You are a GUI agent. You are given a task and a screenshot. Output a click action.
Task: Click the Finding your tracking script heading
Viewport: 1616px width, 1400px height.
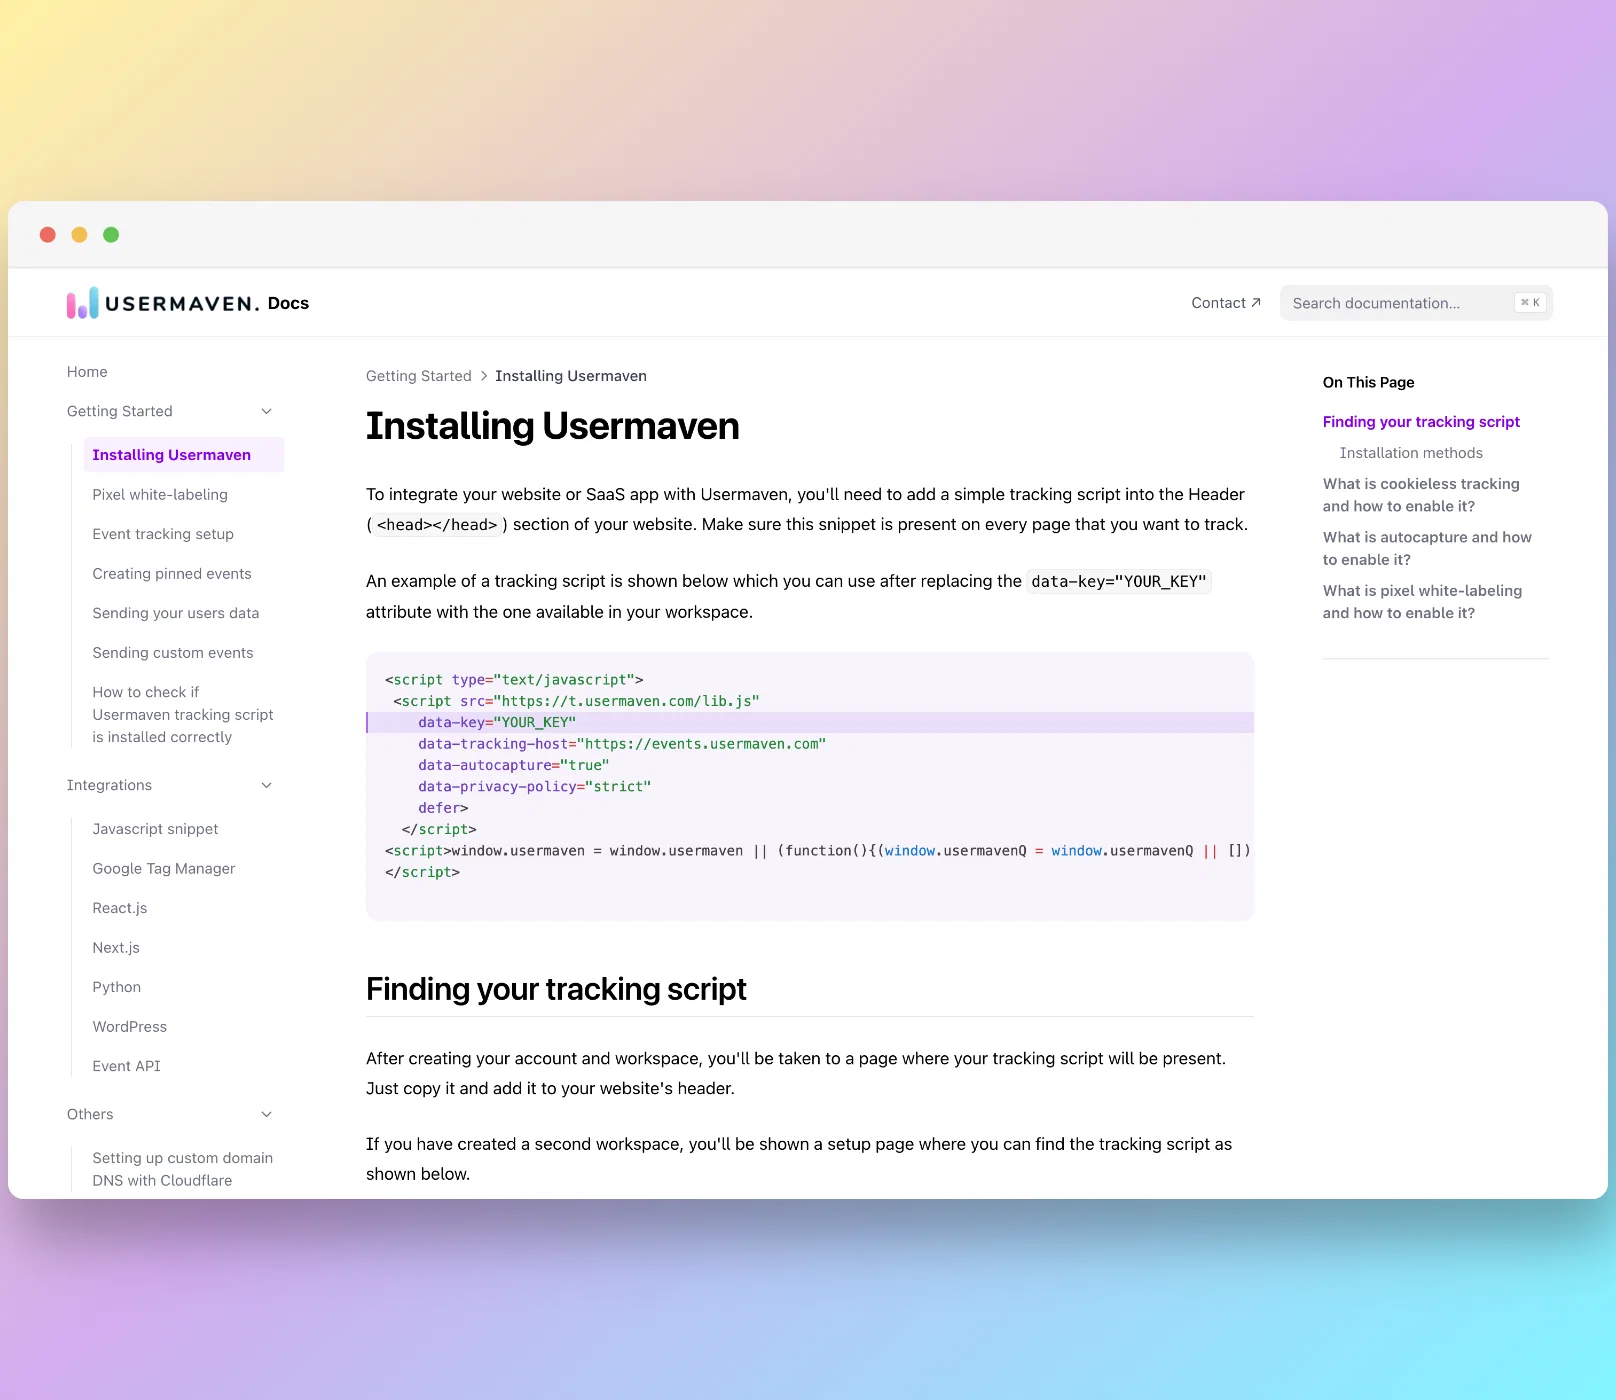pos(556,989)
